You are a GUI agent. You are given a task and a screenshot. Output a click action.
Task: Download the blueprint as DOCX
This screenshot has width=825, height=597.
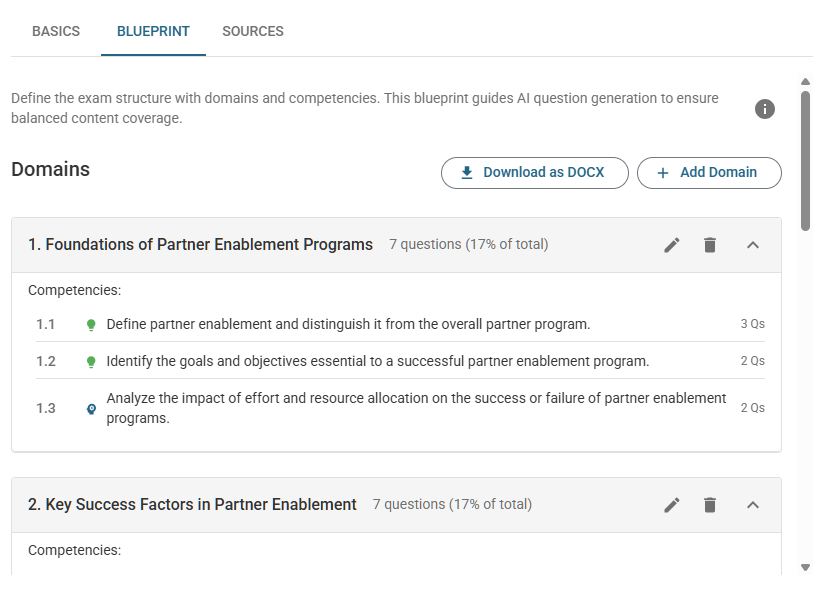click(535, 173)
